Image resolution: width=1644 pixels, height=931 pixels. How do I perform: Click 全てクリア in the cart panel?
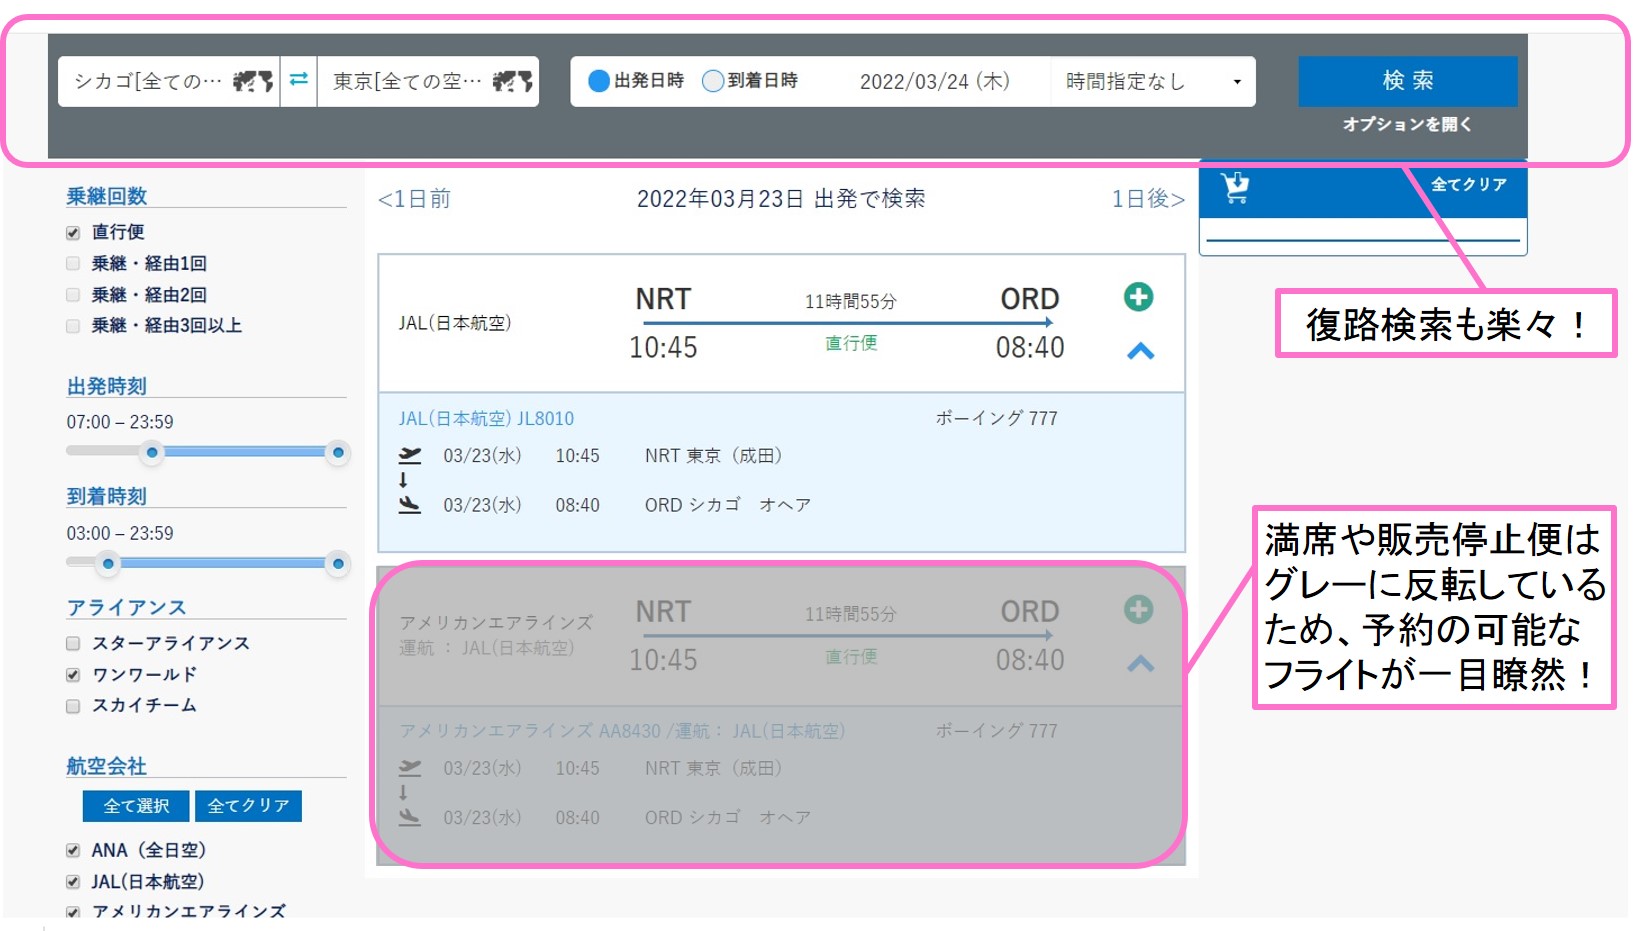click(x=1468, y=184)
